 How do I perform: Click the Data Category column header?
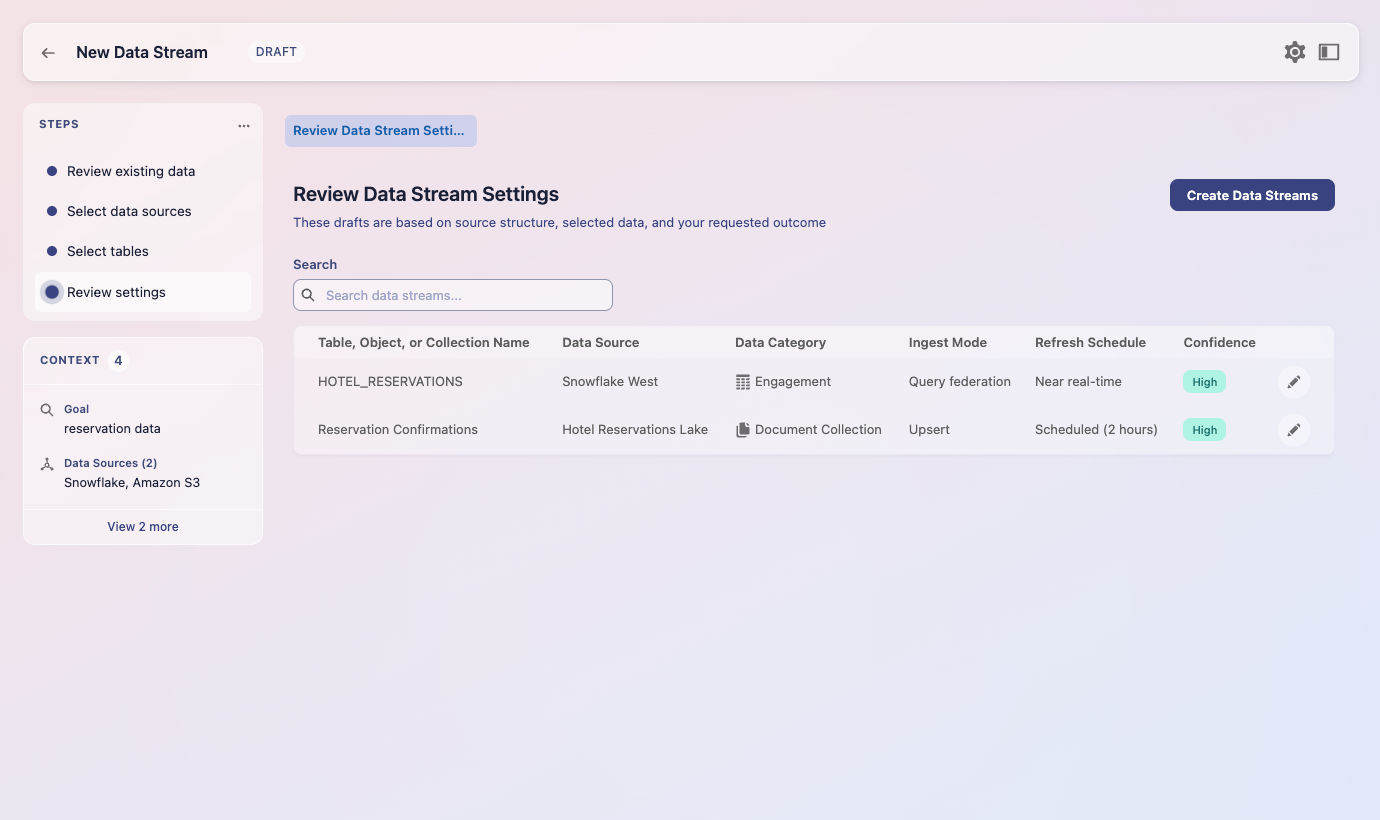pyautogui.click(x=781, y=342)
